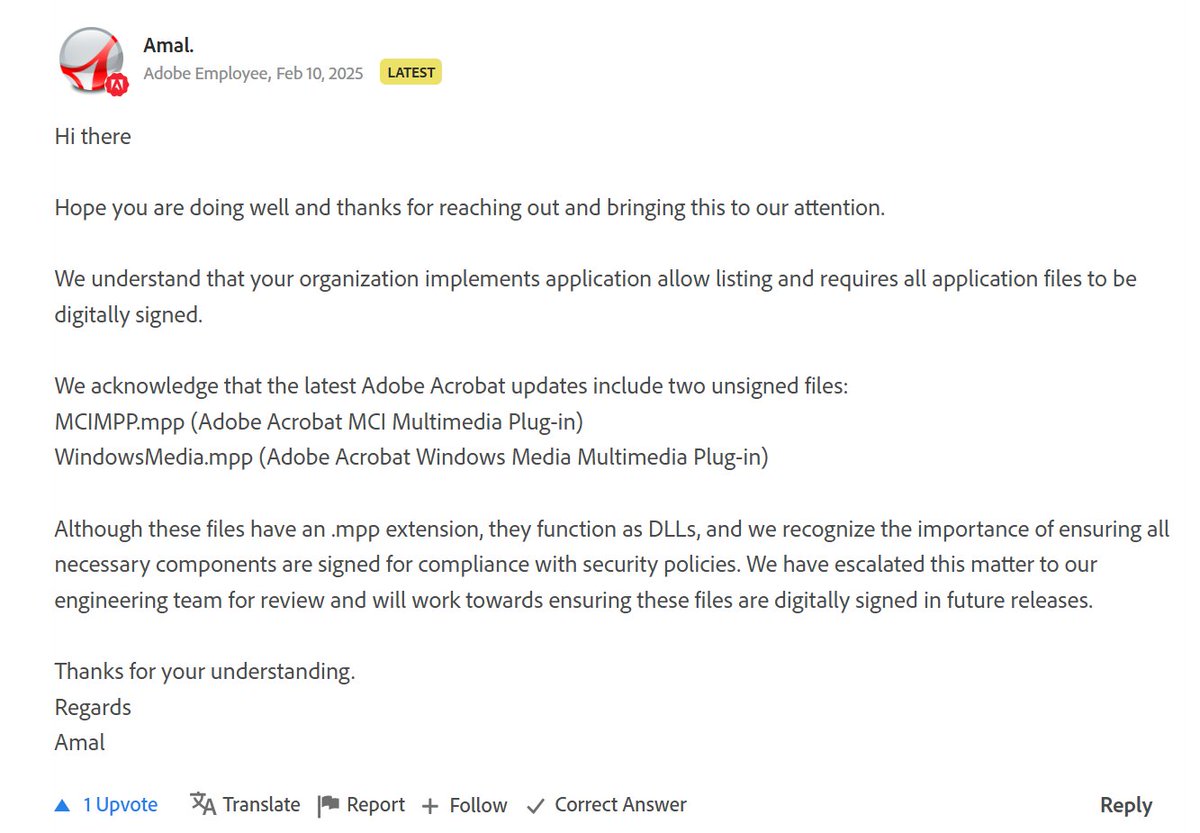This screenshot has width=1200, height=833.
Task: Click the Report flag icon
Action: 328,806
